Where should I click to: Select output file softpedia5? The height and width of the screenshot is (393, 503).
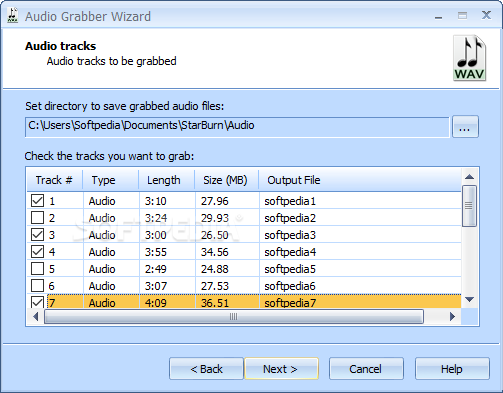[x=290, y=269]
